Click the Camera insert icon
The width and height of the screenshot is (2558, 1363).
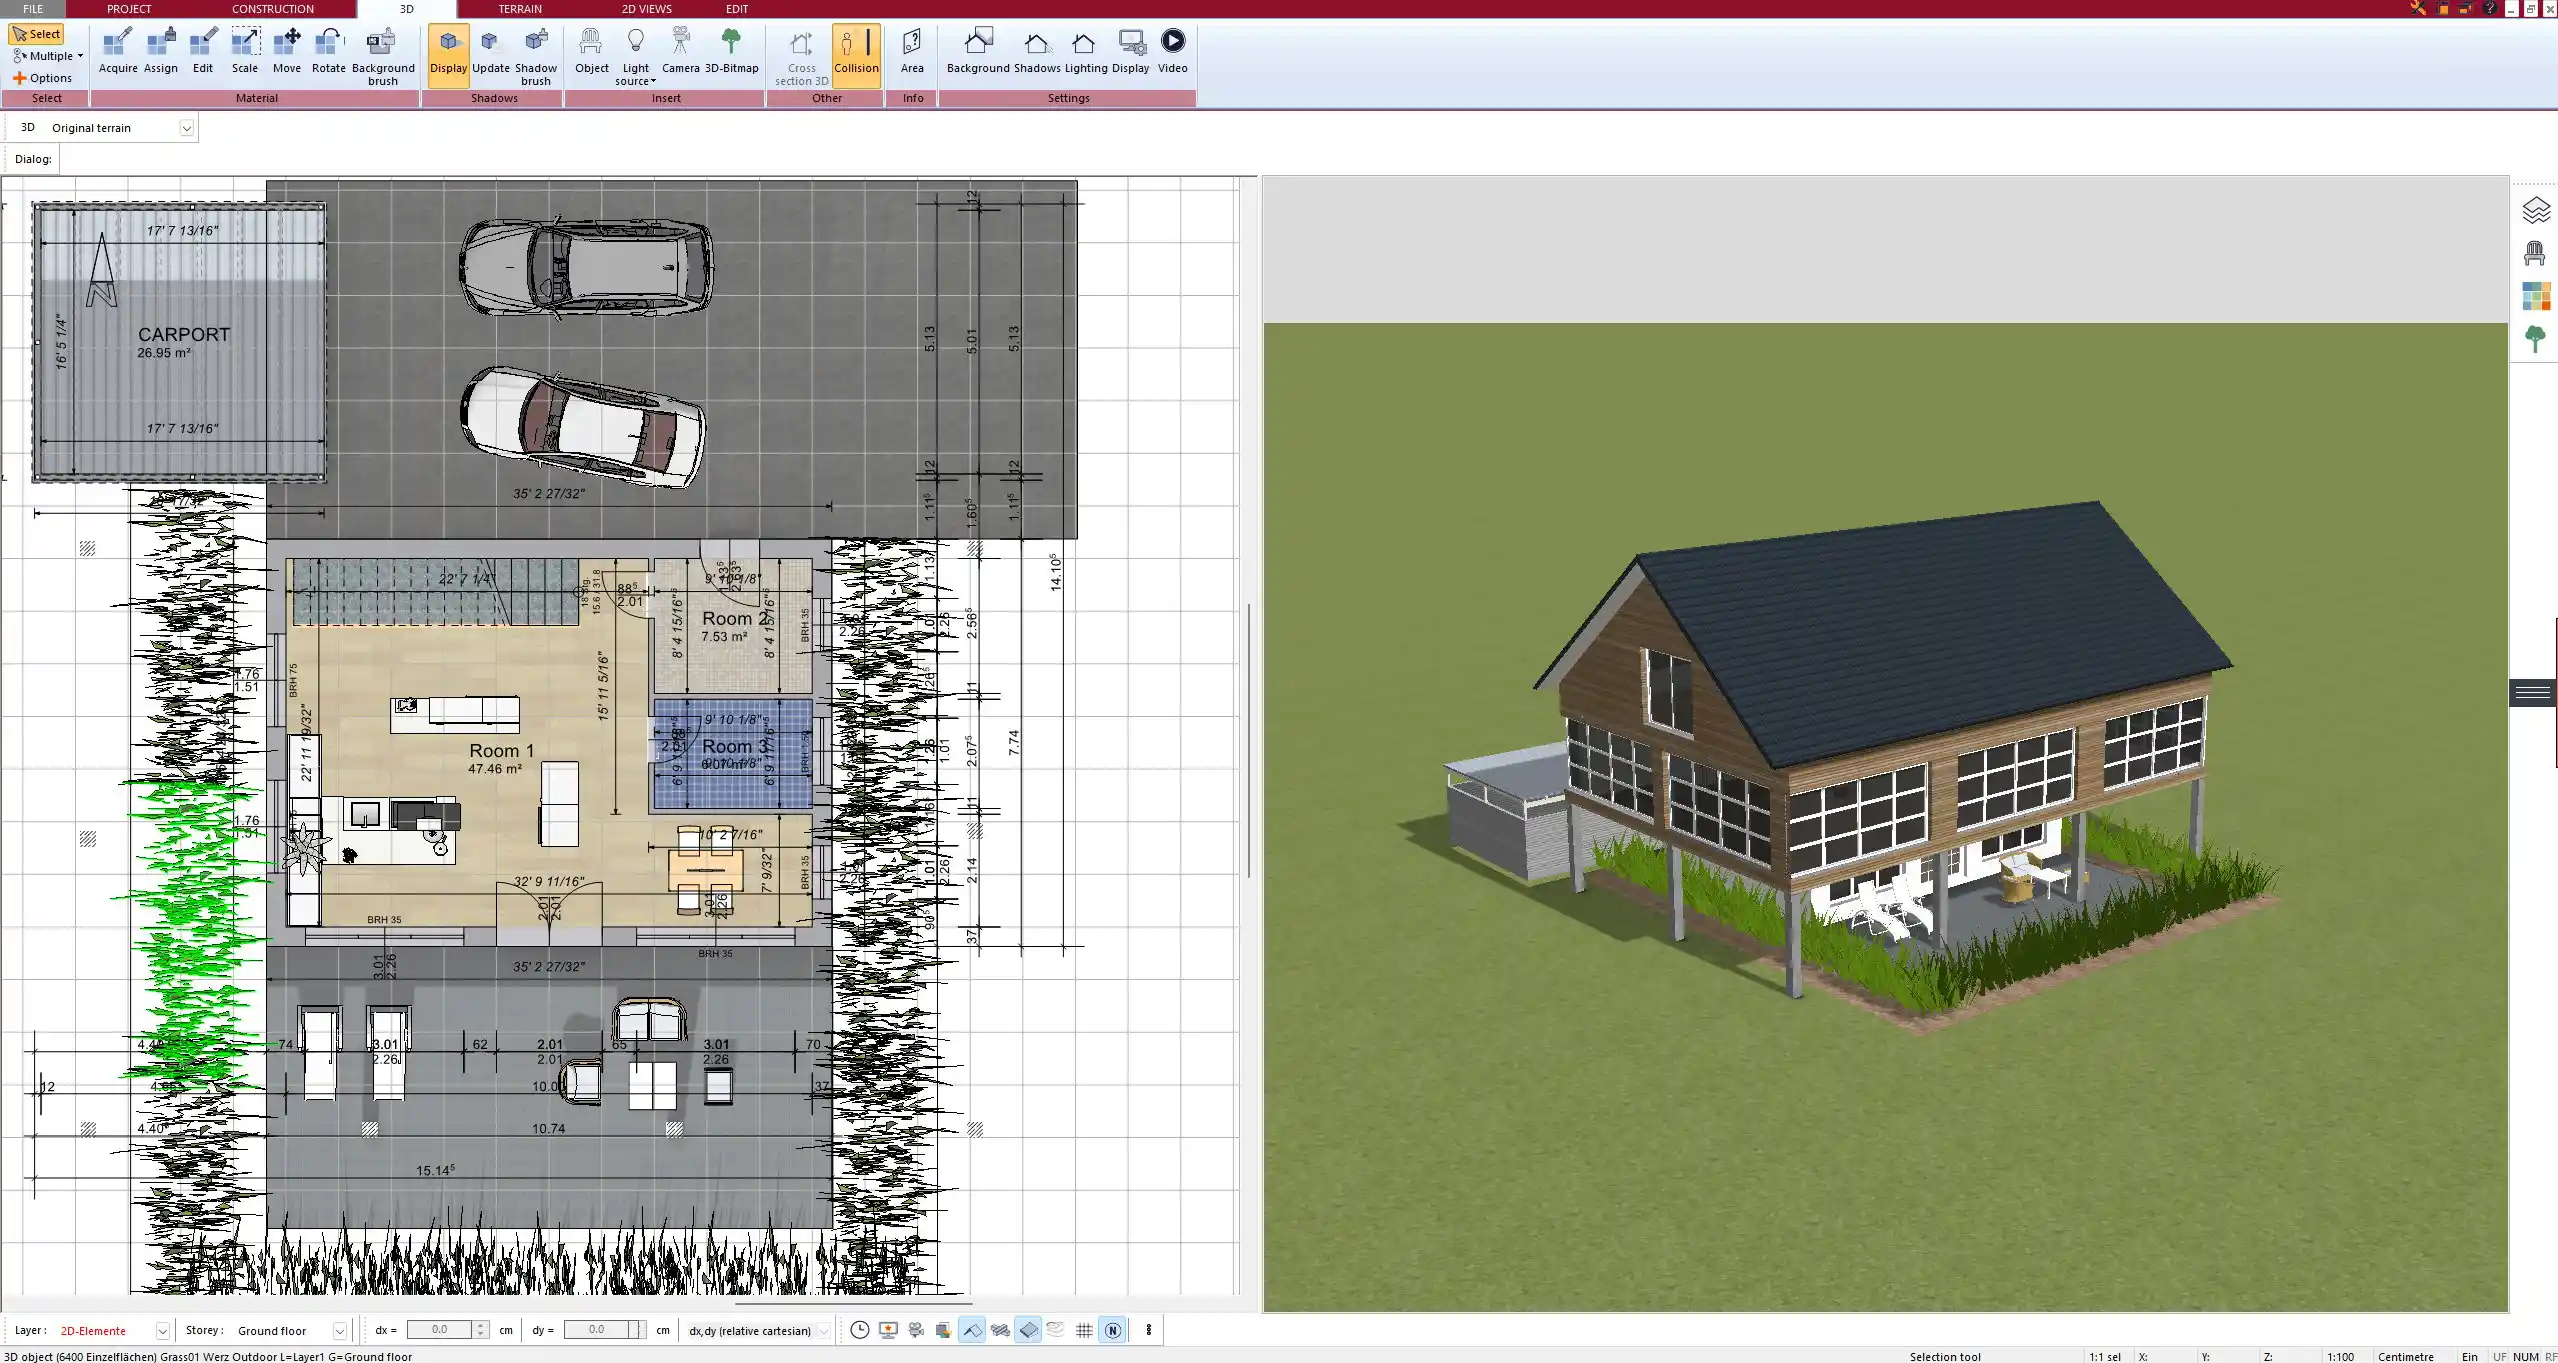tap(680, 50)
